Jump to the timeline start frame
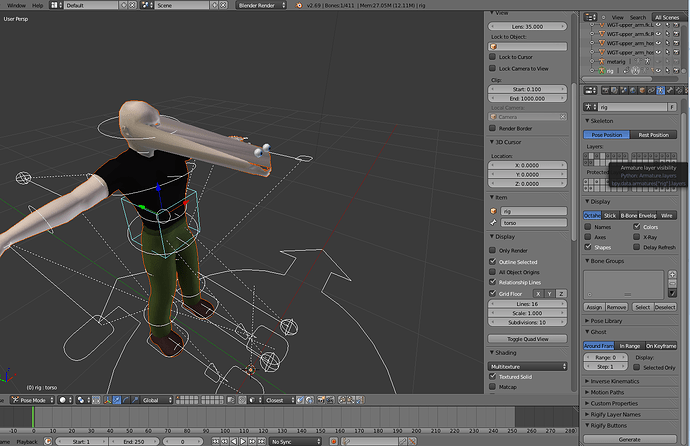This screenshot has height=446, width=690. coord(215,441)
